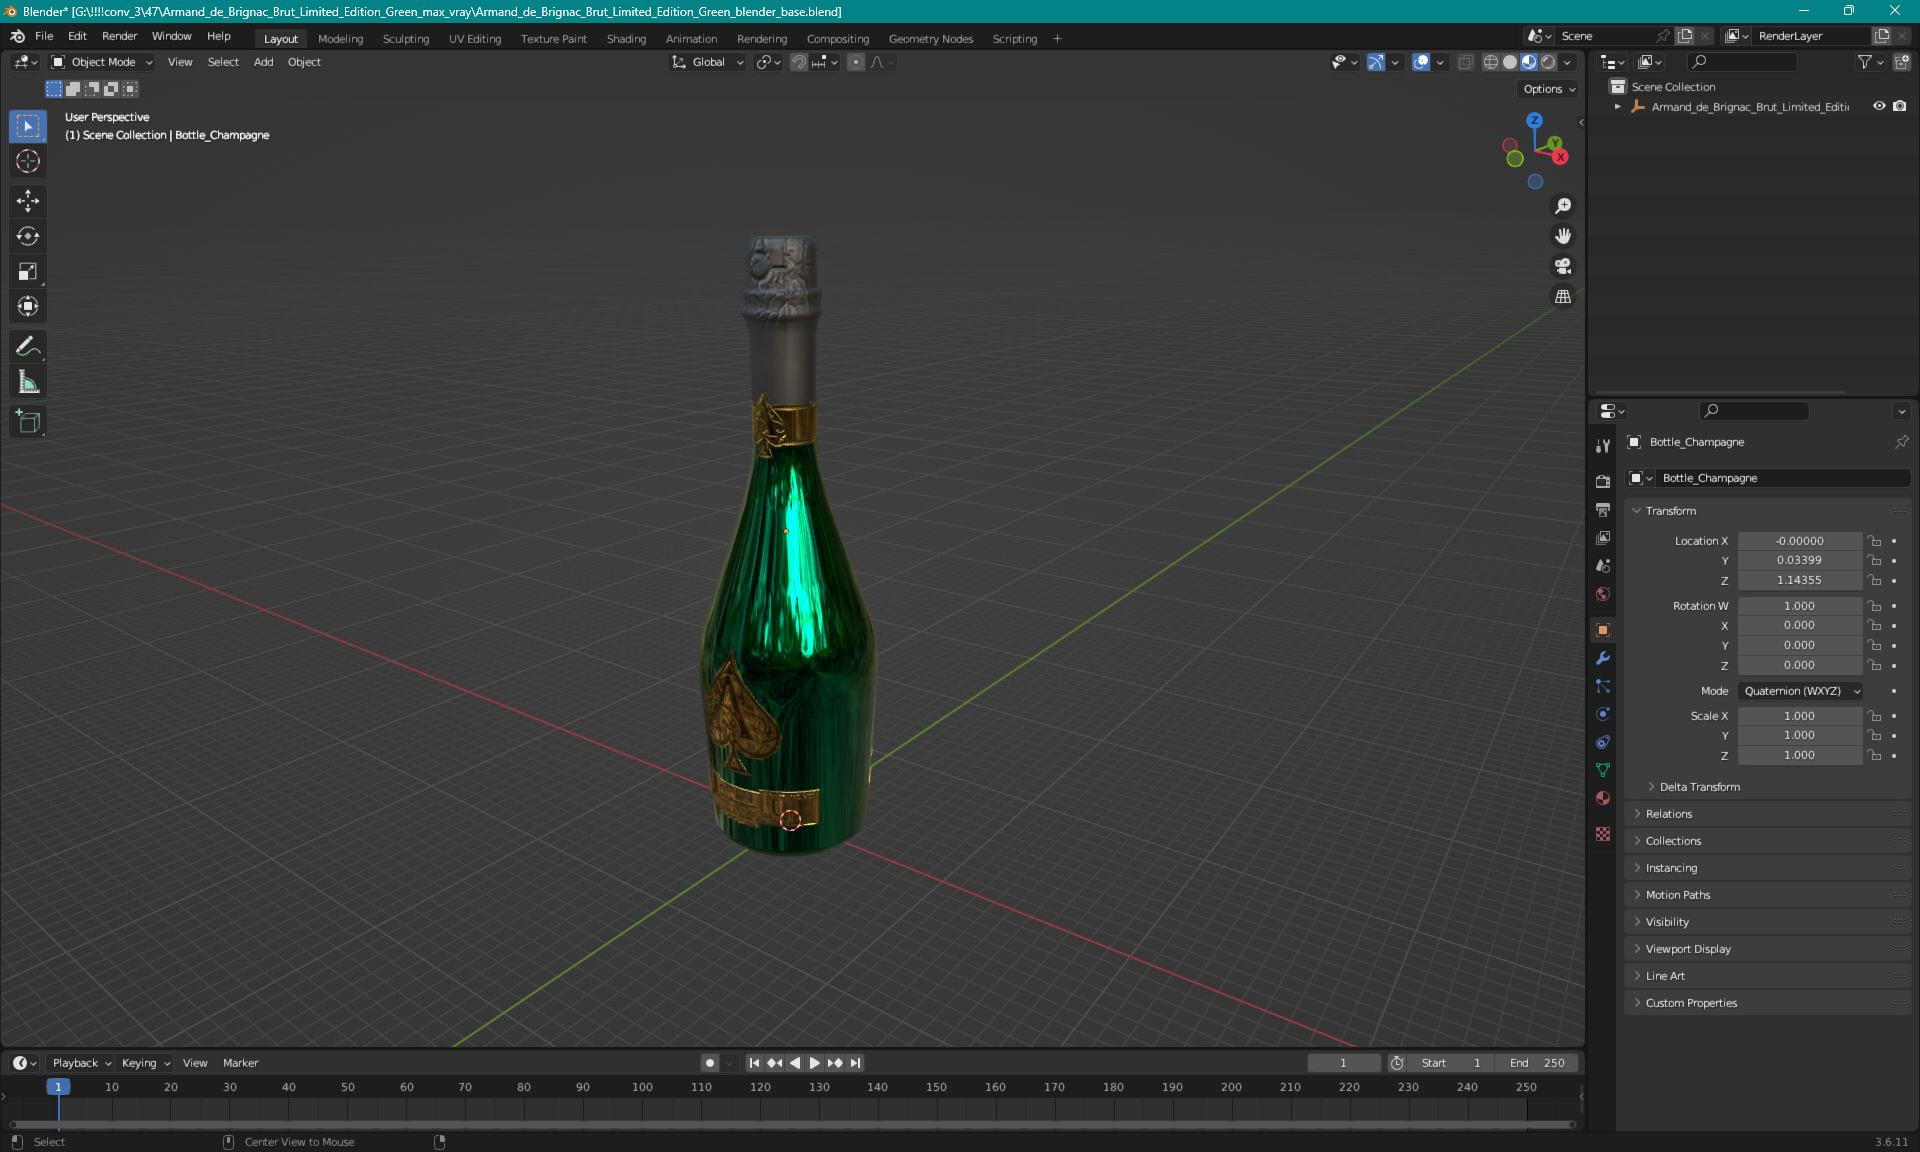Play the animation forward
The height and width of the screenshot is (1152, 1920).
[814, 1063]
